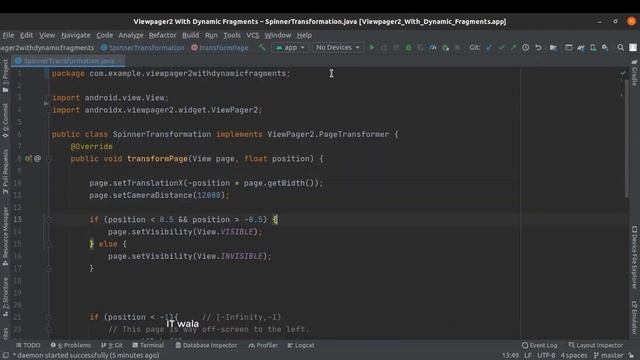Click SpinnerTransformation breadcrumb in navigation bar
The width and height of the screenshot is (640, 360).
[x=142, y=48]
